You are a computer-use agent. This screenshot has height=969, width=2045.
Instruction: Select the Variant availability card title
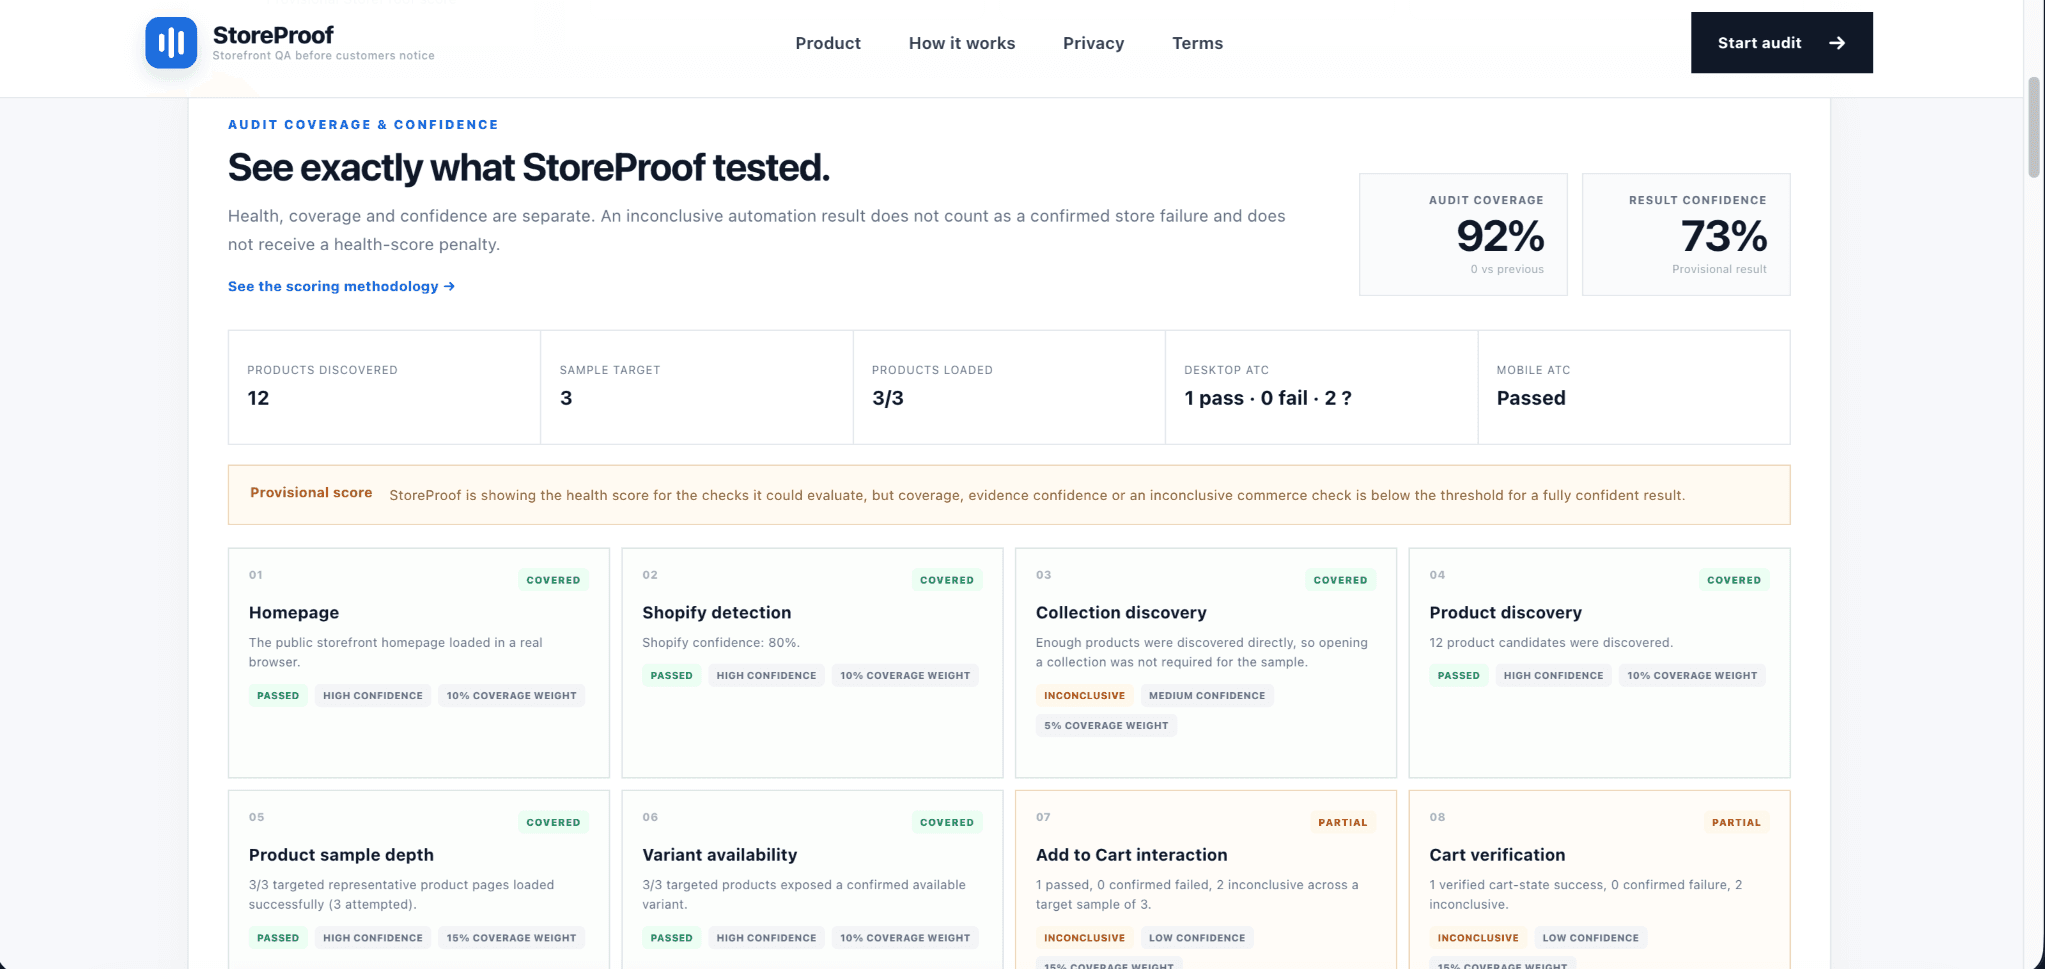click(x=720, y=854)
